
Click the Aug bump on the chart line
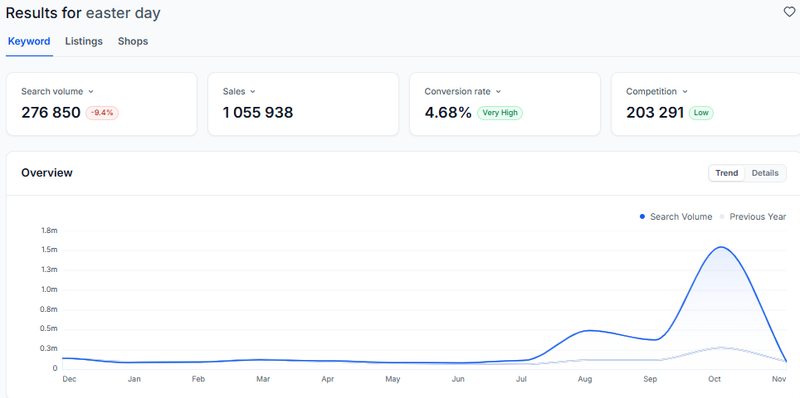point(589,331)
